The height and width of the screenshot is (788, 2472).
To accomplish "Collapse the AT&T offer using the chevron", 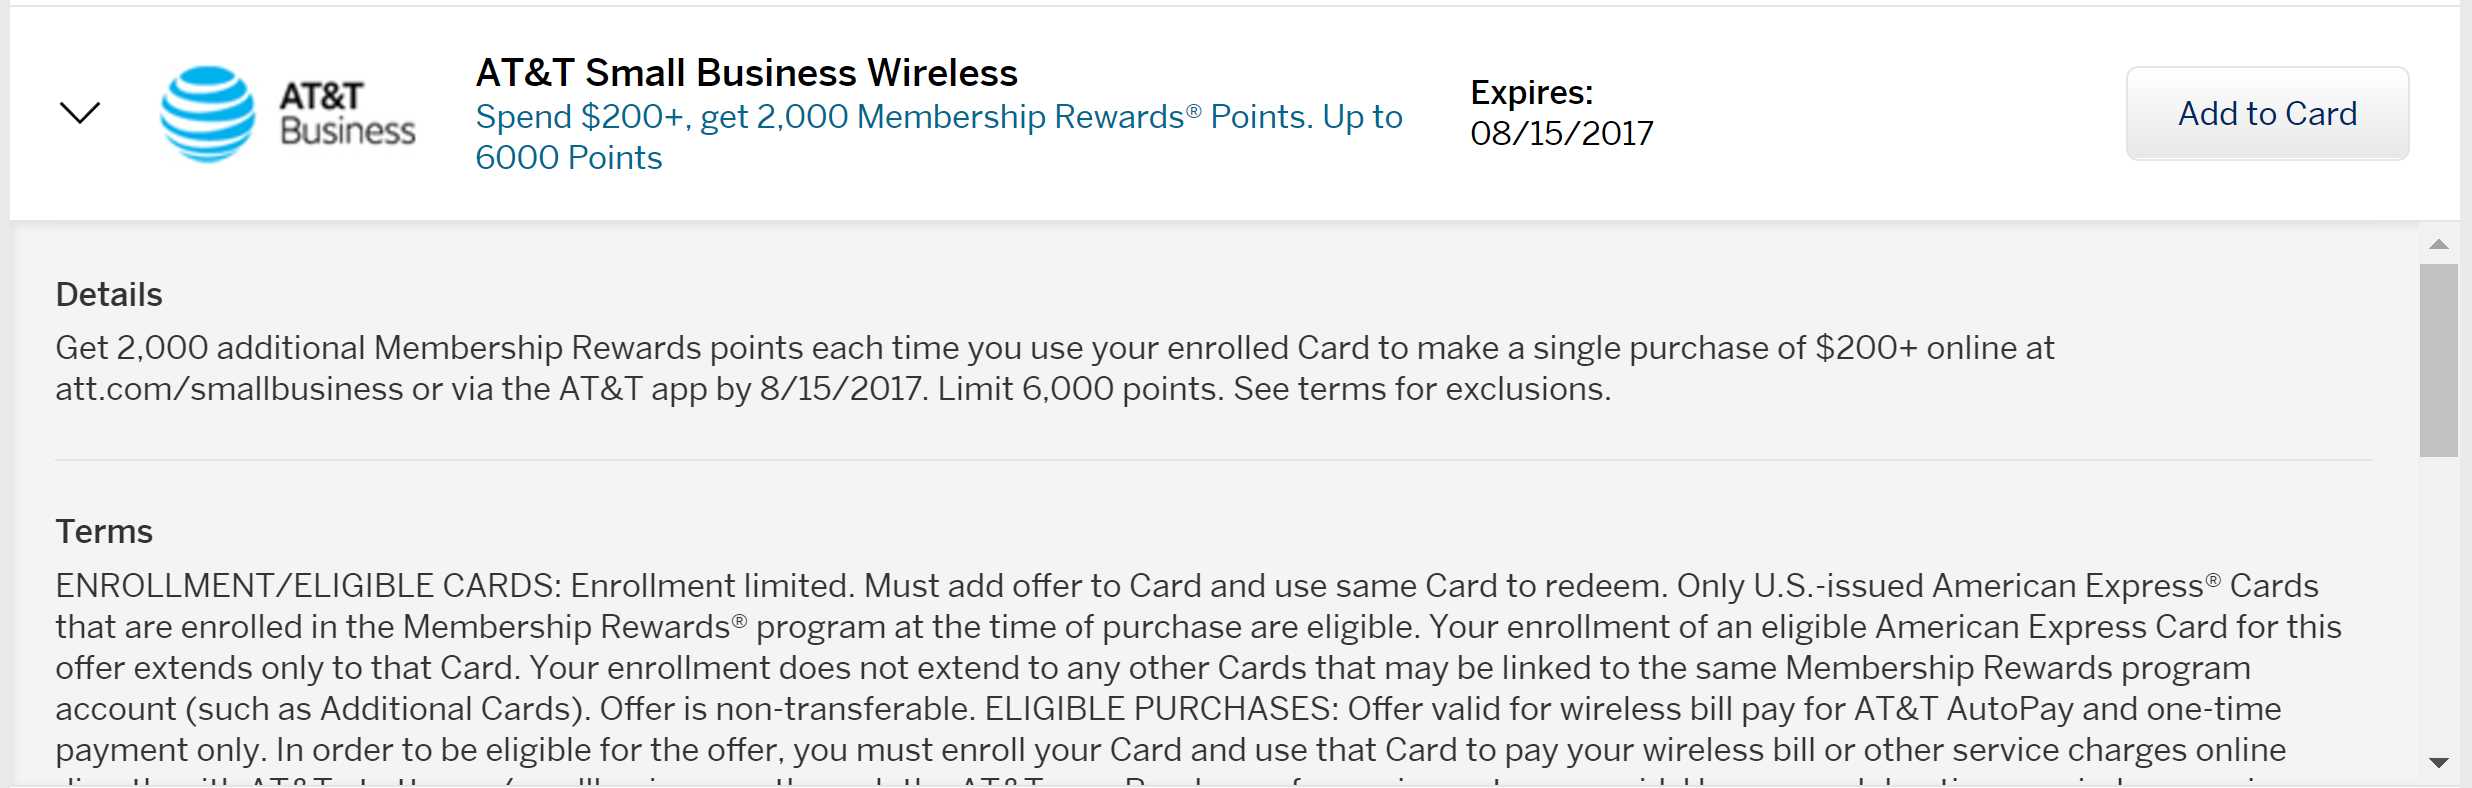I will pos(80,113).
